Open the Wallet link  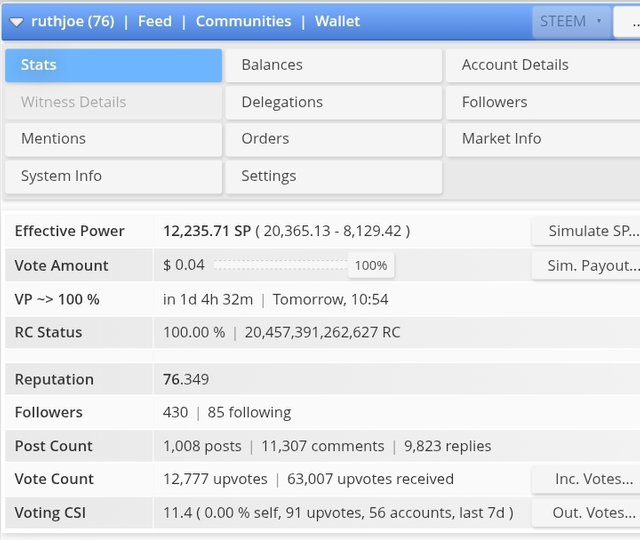(337, 21)
